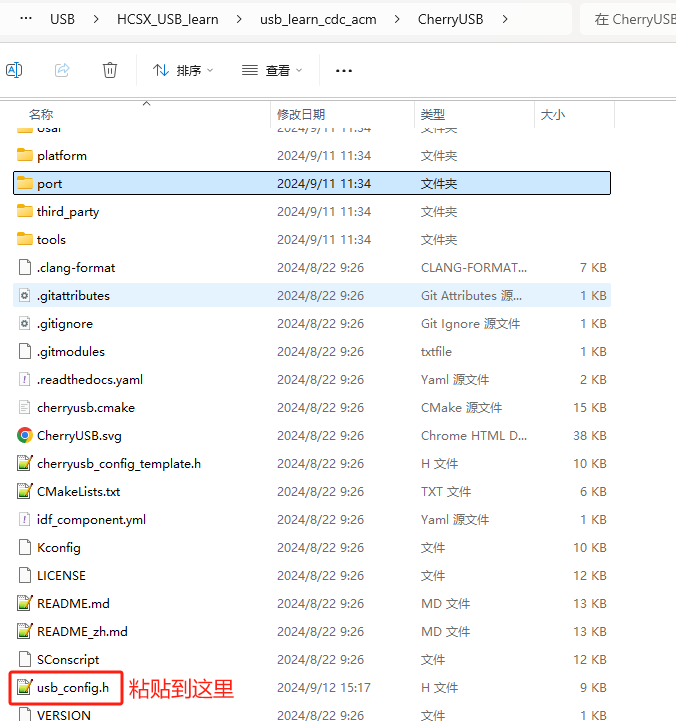Expand chevron after usb_learn_cdc_acm in breadcrumb

(x=397, y=19)
